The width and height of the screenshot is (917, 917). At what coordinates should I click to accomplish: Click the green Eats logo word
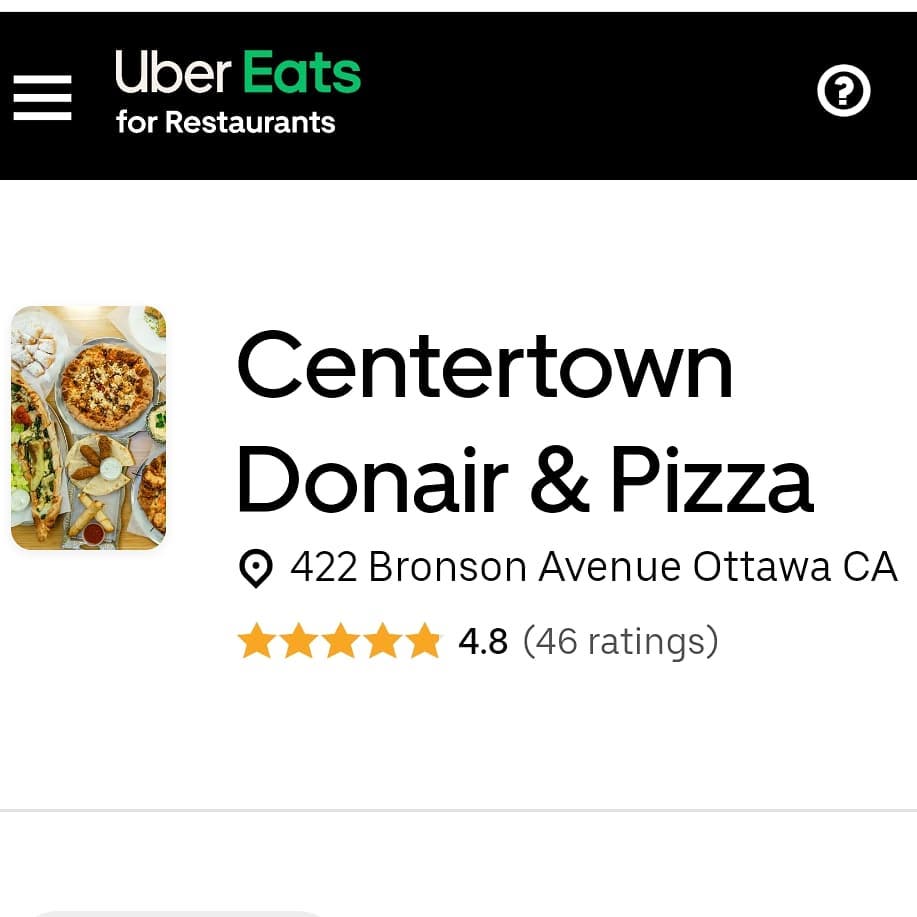[301, 72]
